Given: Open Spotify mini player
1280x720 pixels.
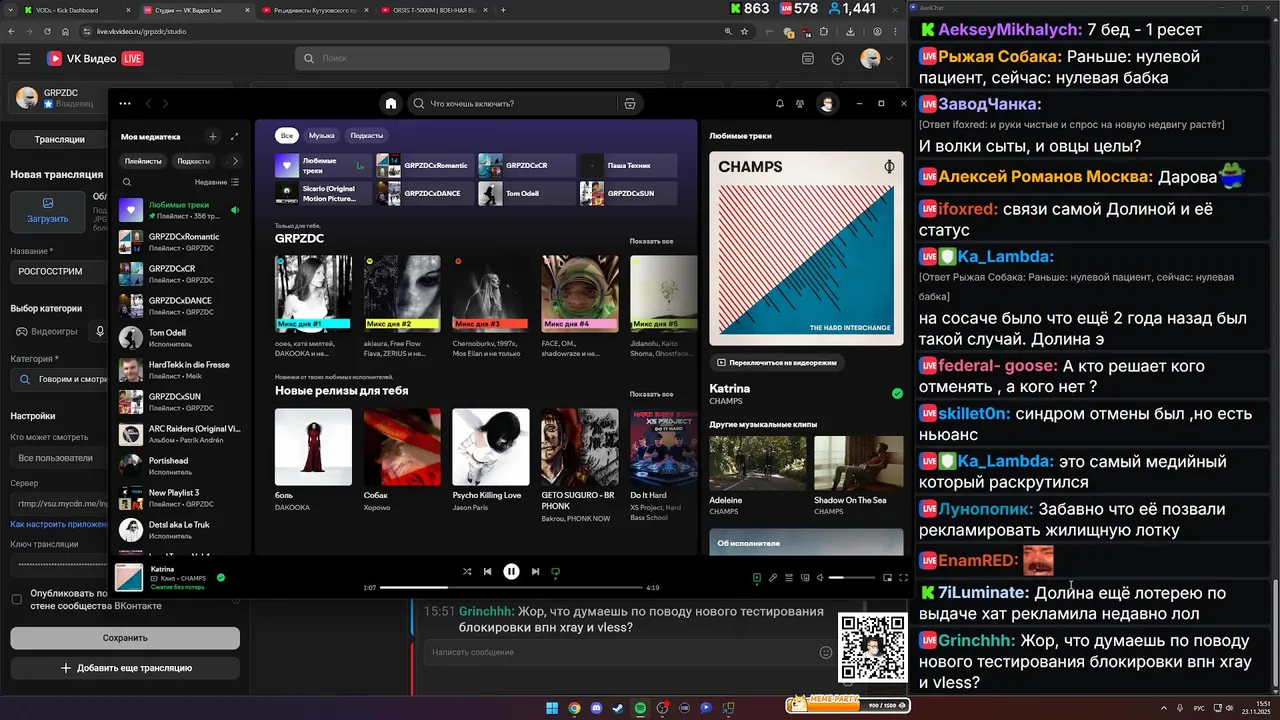Looking at the screenshot, I should click(887, 577).
